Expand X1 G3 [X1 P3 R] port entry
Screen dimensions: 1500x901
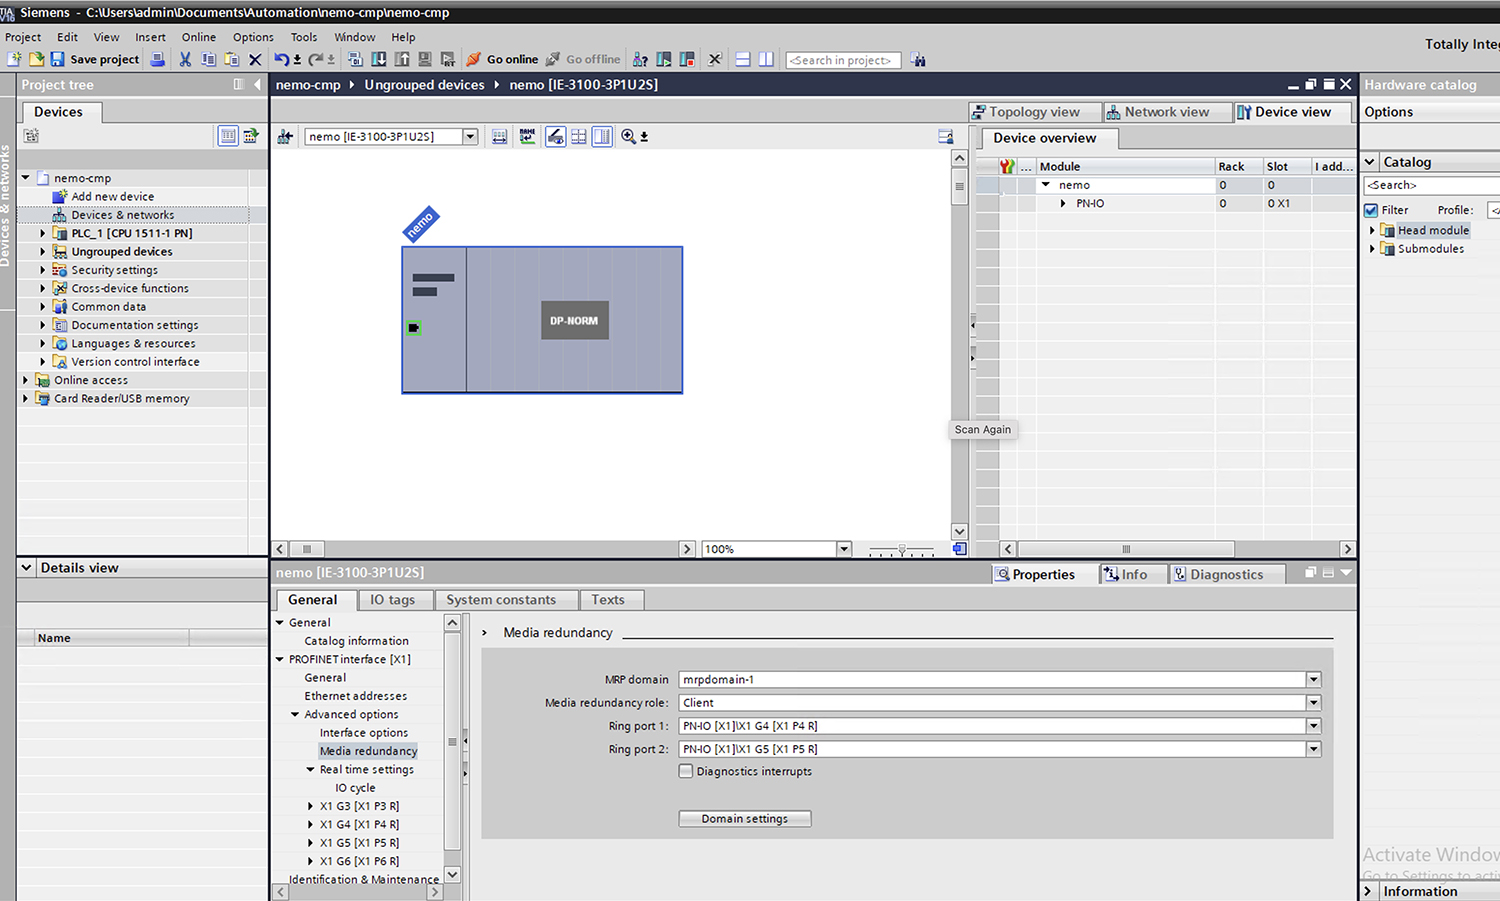(311, 806)
